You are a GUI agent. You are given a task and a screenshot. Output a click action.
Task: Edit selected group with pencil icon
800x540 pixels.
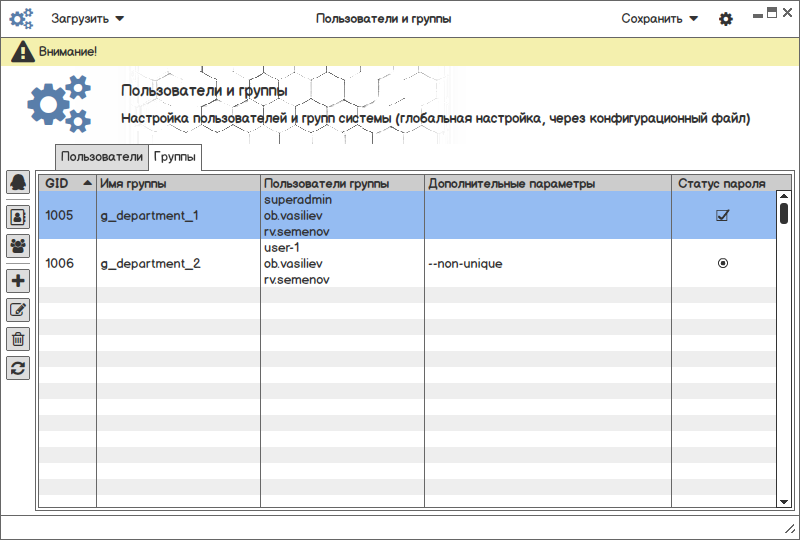(18, 310)
